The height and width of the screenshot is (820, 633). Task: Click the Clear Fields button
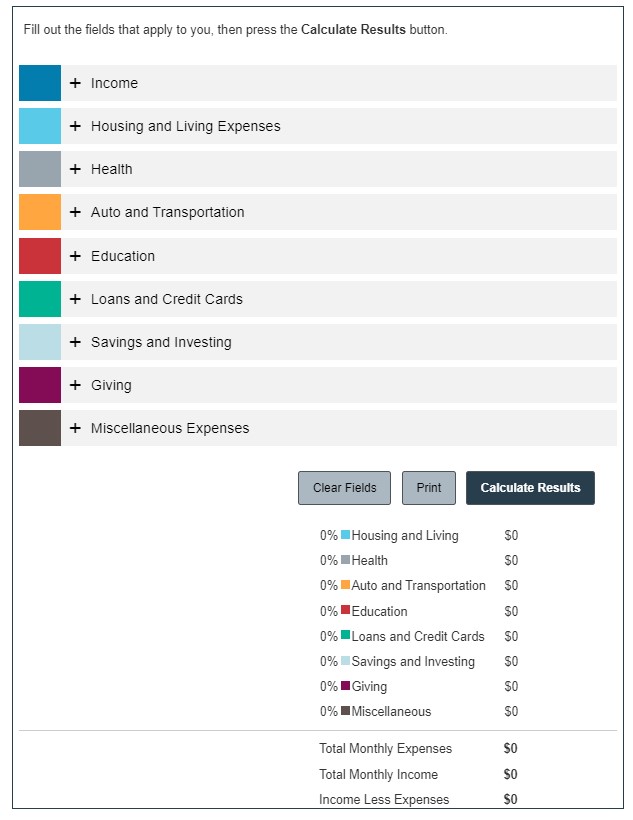344,488
